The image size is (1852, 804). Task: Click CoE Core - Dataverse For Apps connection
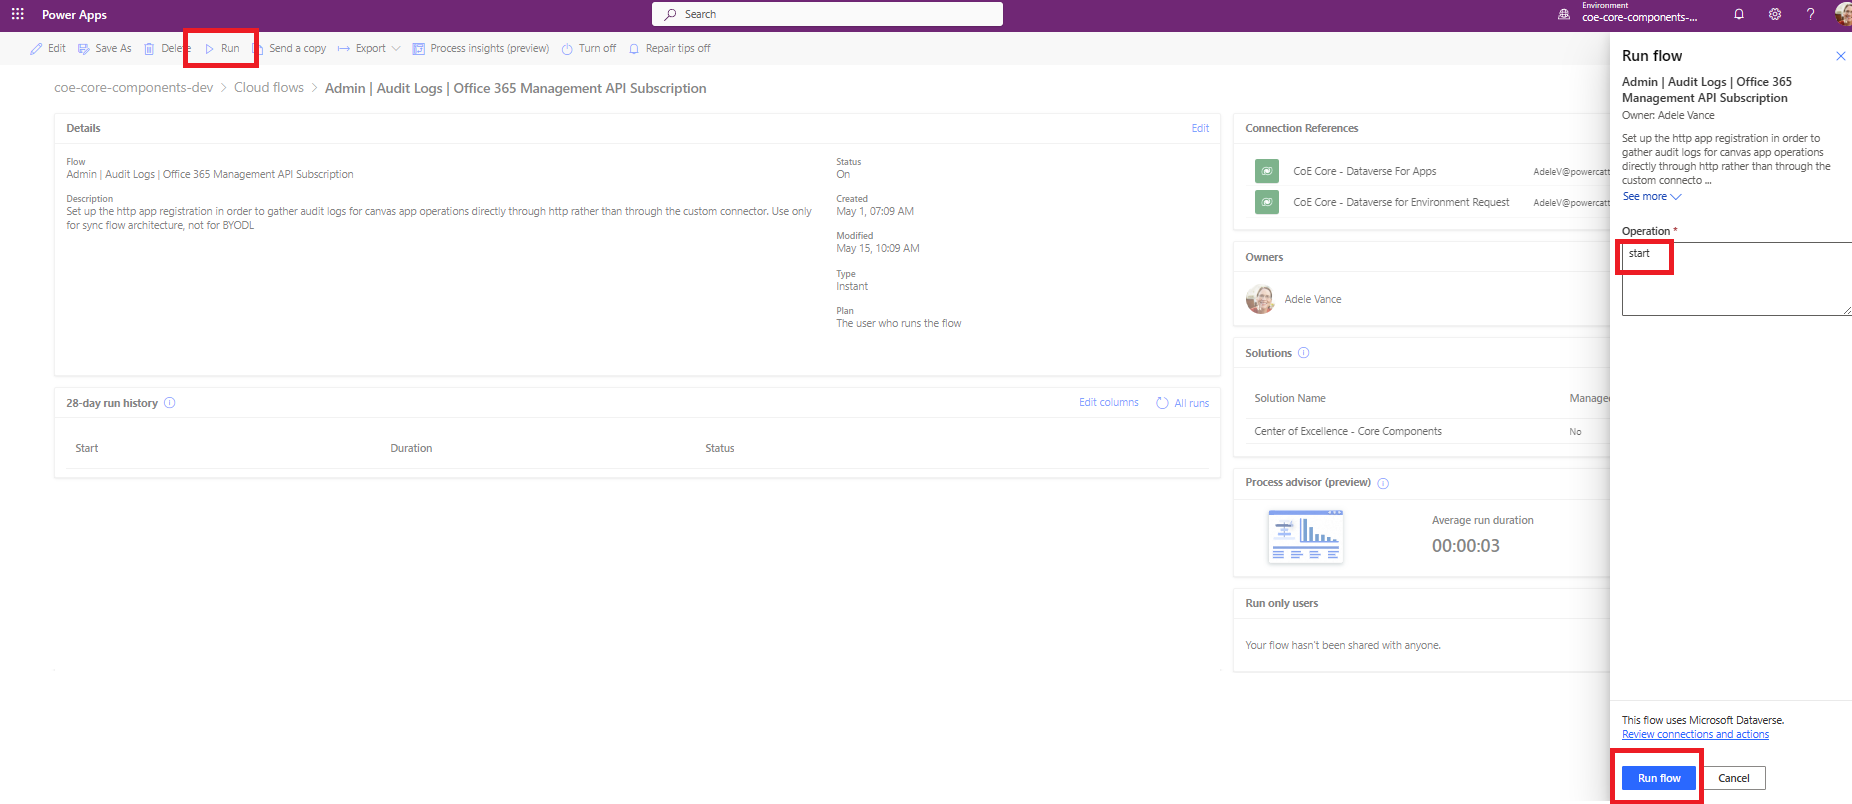[x=1365, y=171]
